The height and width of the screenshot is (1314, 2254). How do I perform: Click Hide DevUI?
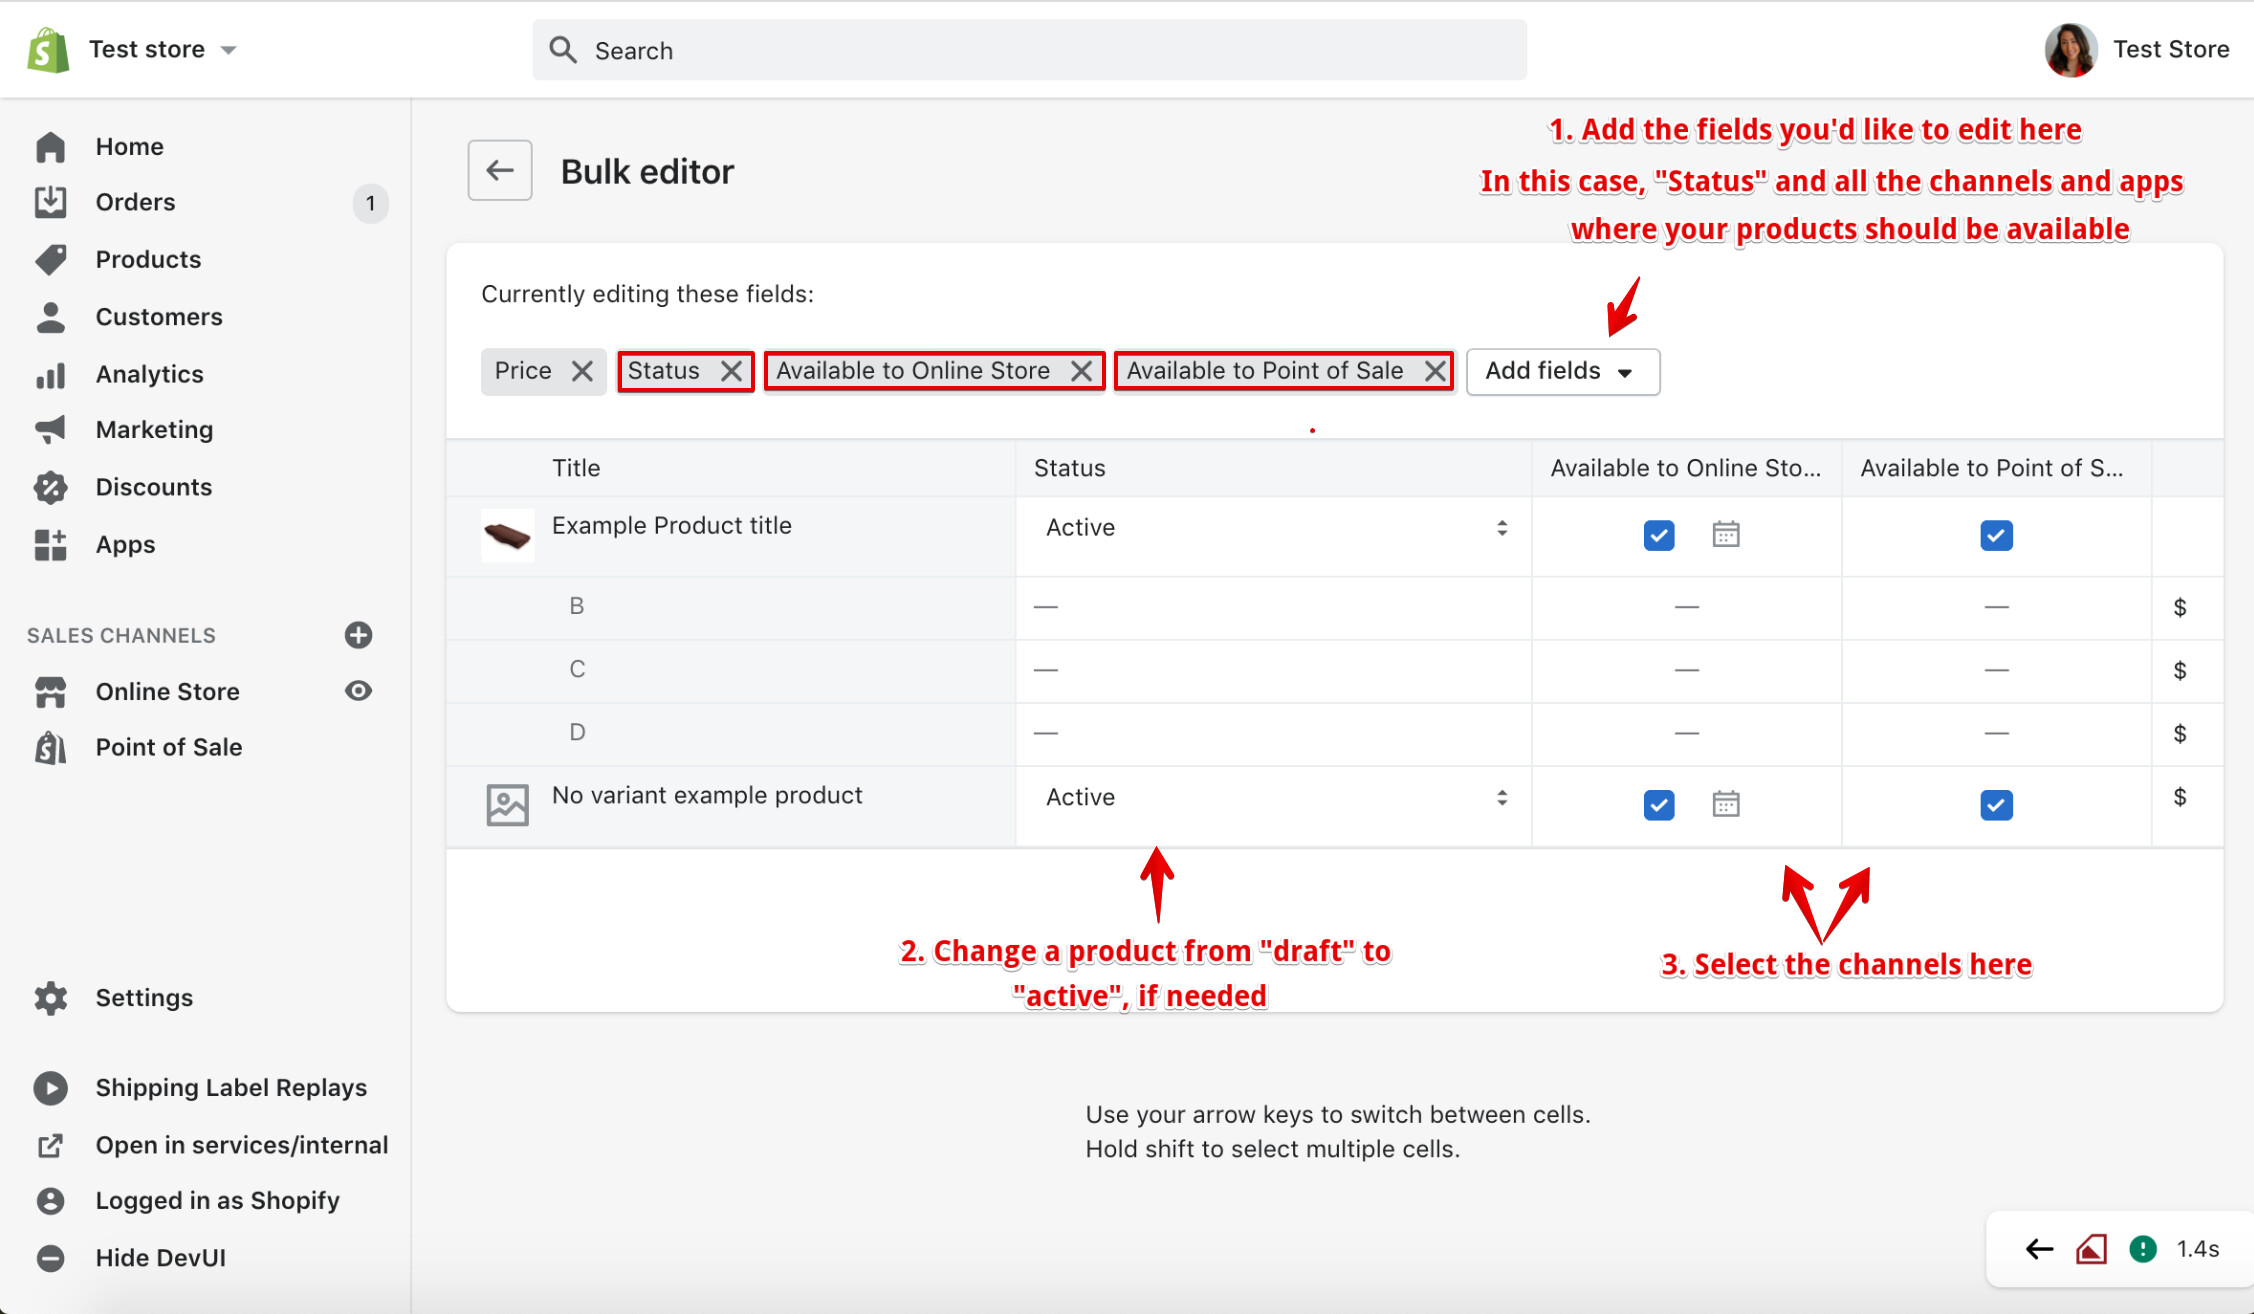pos(160,1258)
